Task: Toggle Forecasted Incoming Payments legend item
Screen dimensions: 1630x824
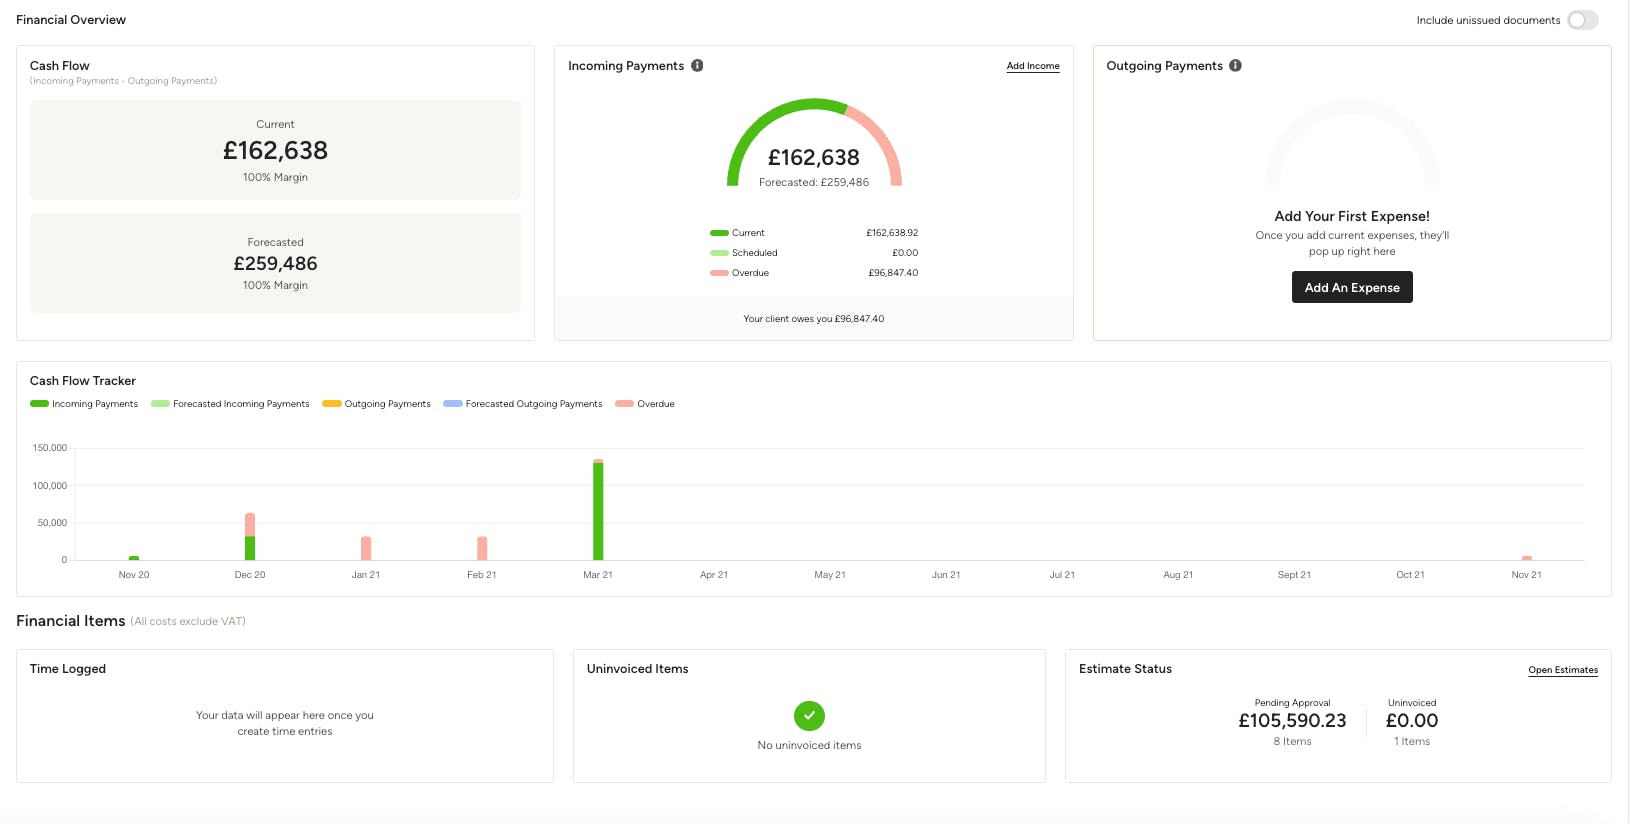Action: 230,404
